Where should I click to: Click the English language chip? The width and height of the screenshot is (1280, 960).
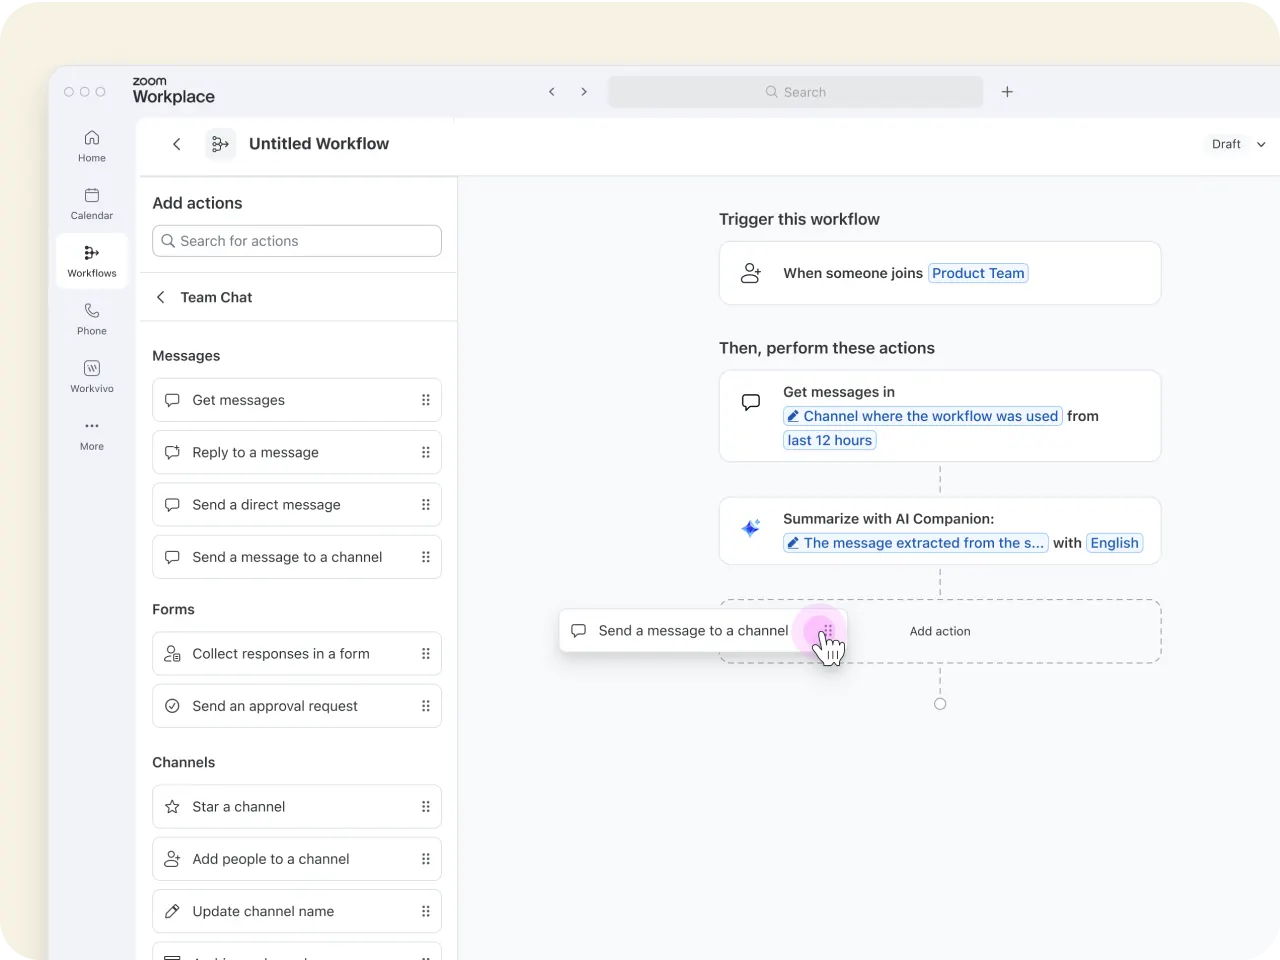(1114, 543)
